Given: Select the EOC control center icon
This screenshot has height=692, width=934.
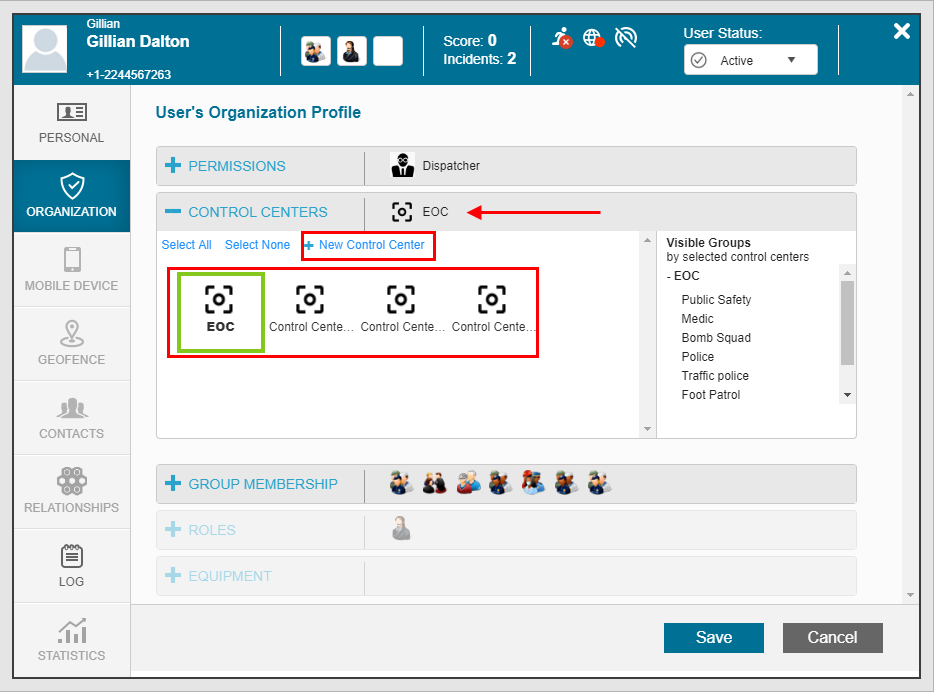Looking at the screenshot, I should click(x=220, y=311).
